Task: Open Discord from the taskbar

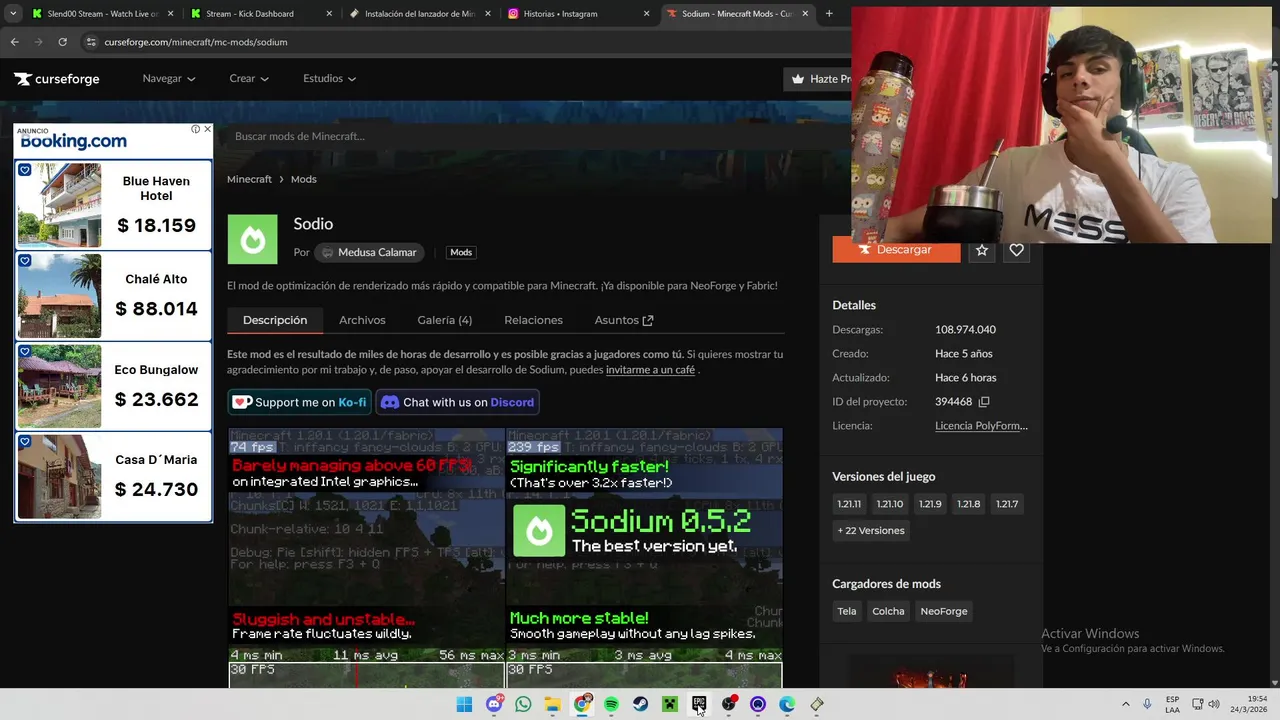Action: click(x=494, y=705)
